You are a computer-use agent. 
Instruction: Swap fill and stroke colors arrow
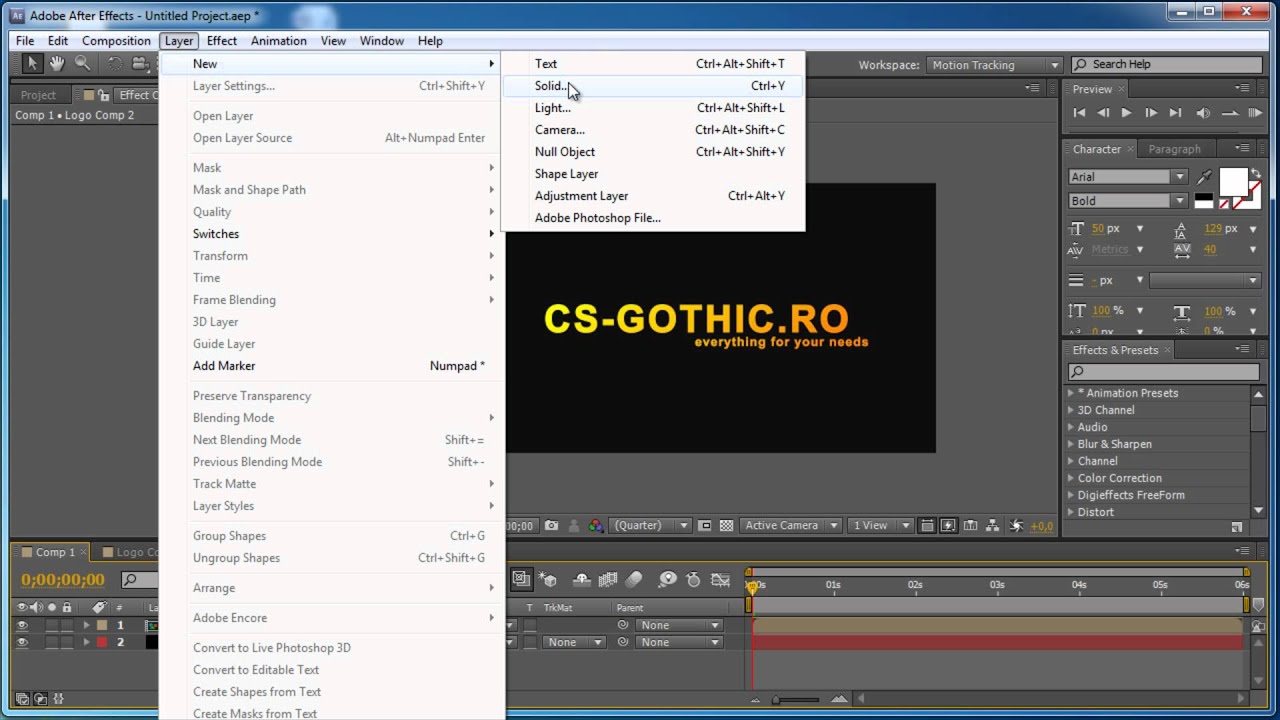(x=1255, y=174)
